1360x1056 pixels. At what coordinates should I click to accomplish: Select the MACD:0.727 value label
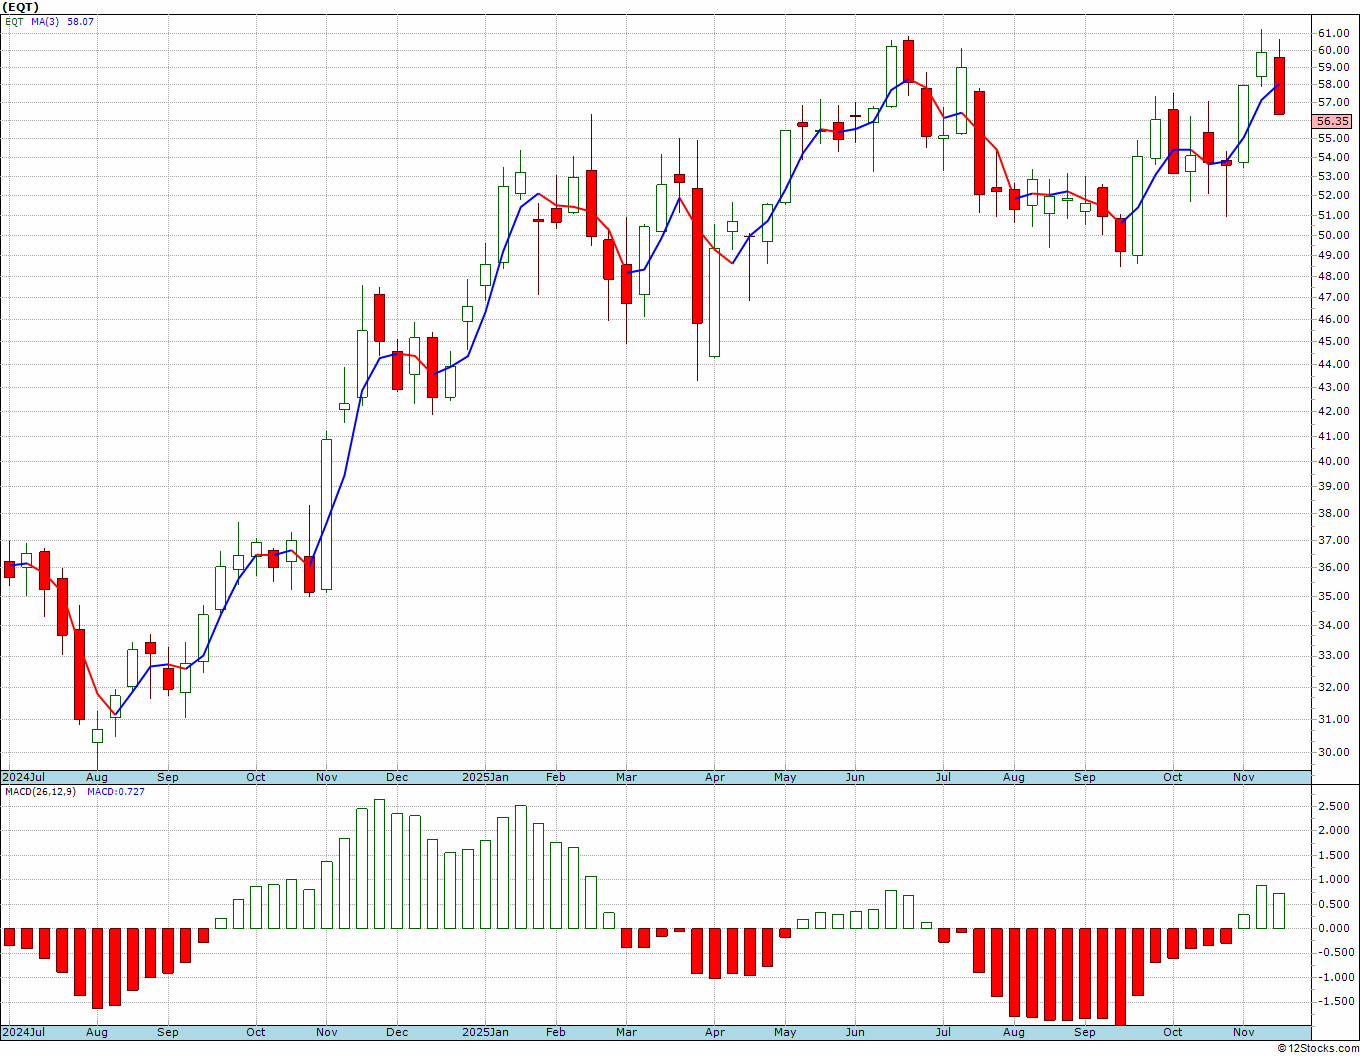click(x=116, y=792)
